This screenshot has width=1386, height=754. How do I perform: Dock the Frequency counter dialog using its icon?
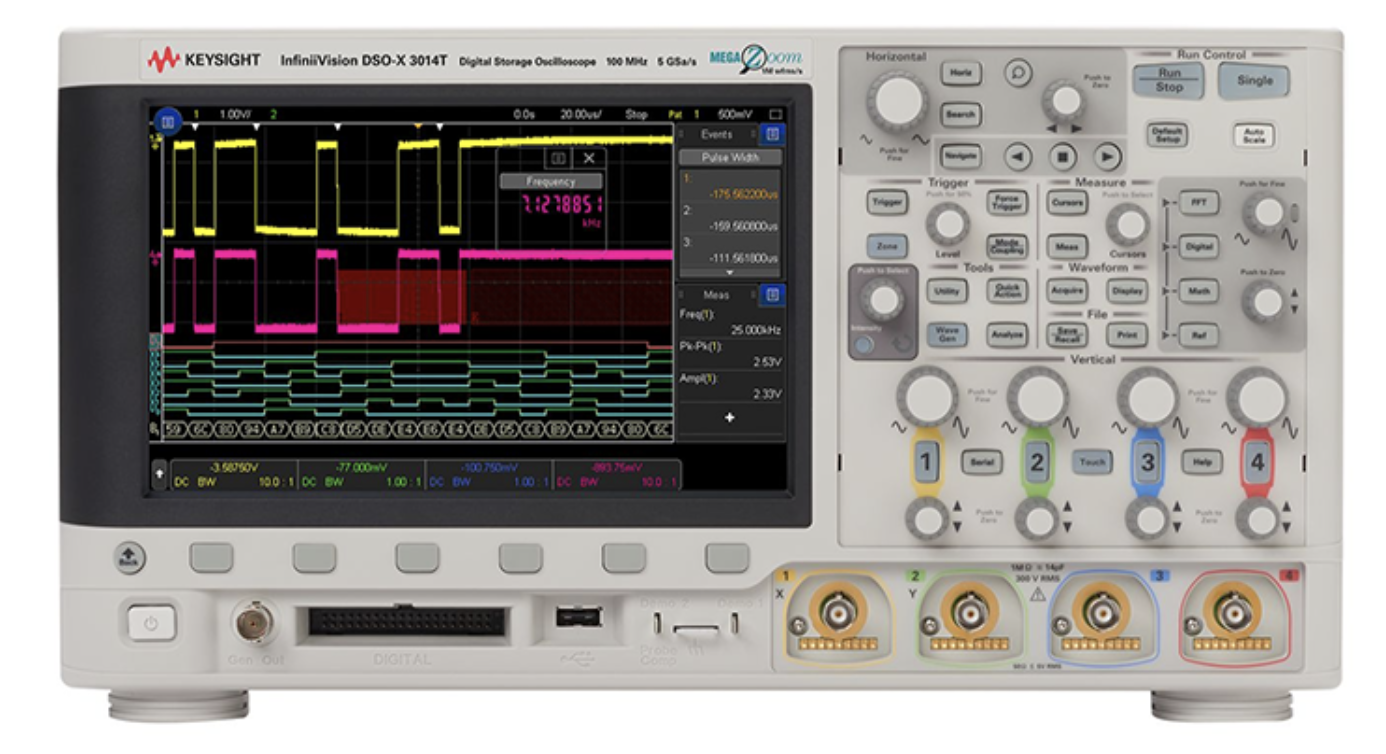[x=558, y=158]
